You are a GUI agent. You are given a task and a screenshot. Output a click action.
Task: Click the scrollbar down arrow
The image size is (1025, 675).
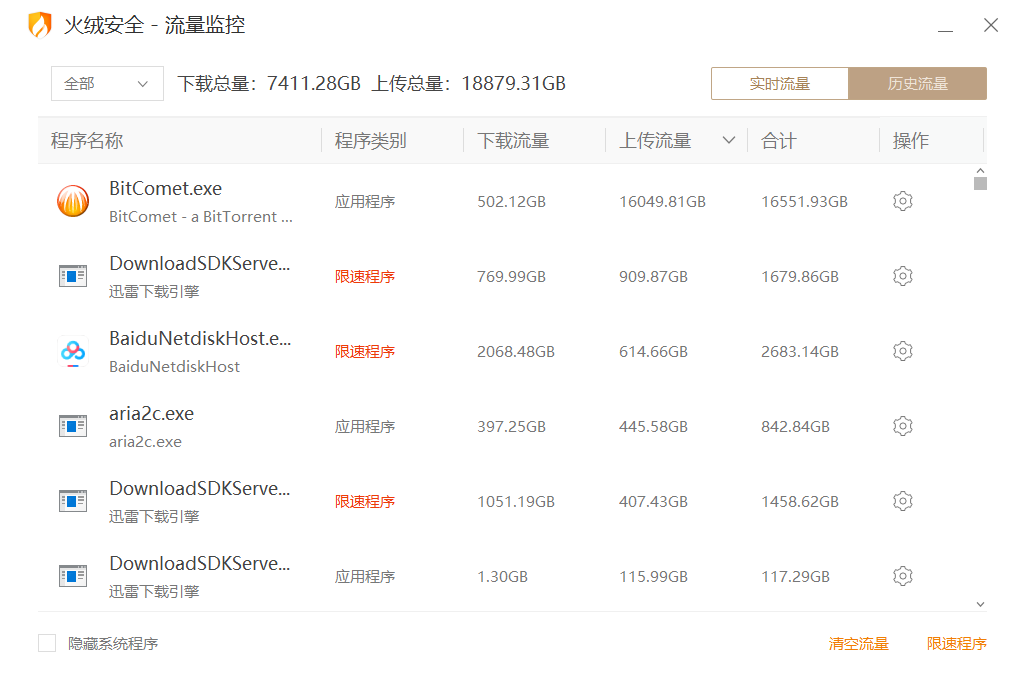pos(980,604)
